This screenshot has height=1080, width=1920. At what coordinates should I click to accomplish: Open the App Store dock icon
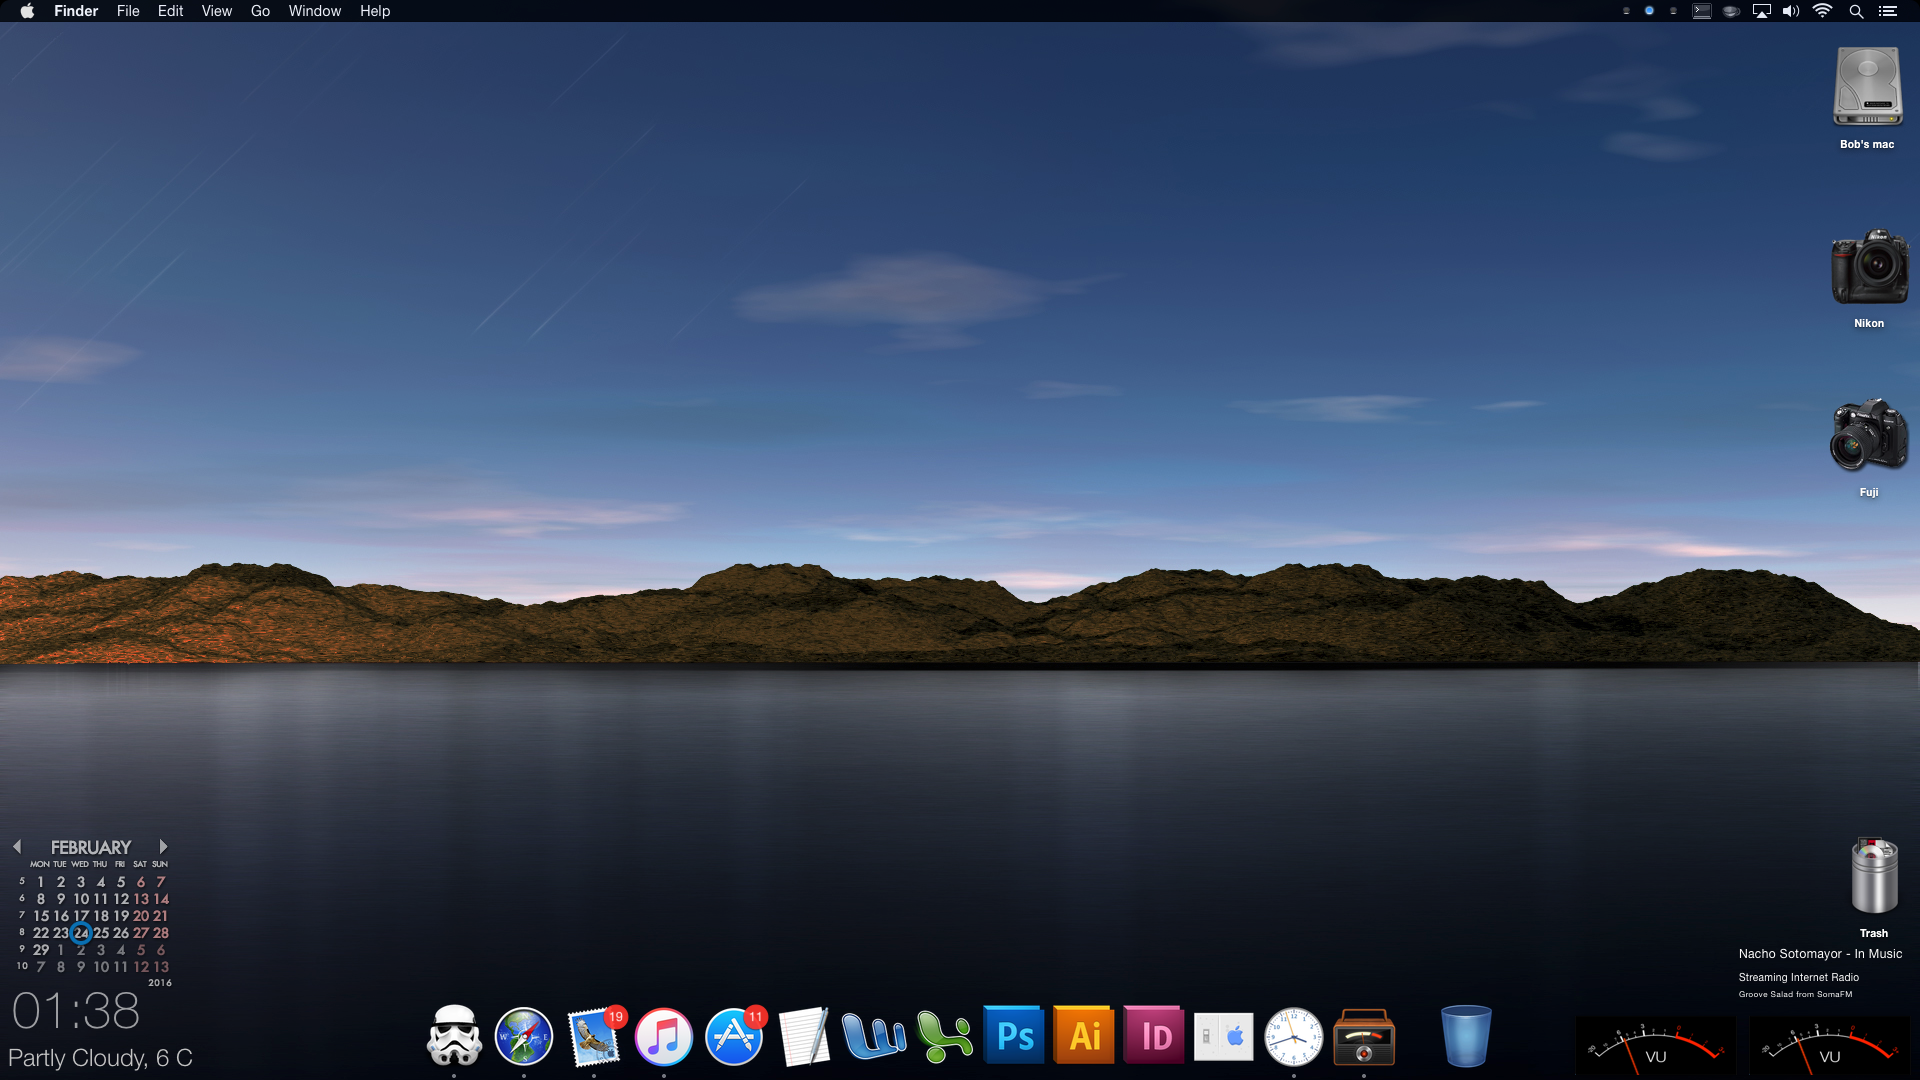734,1036
